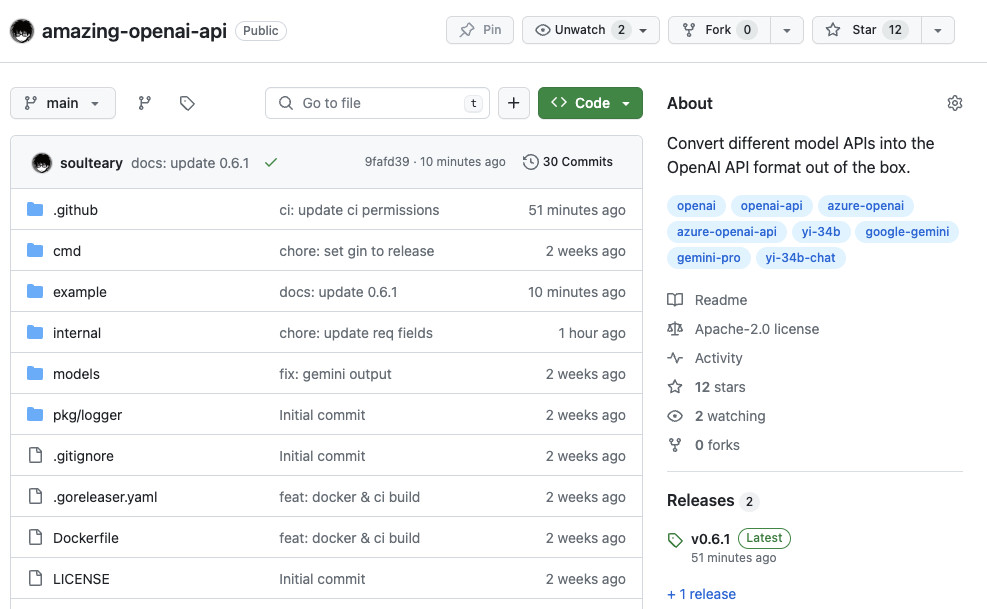987x609 pixels.
Task: Click the amazing-openai-api repository title
Action: pyautogui.click(x=134, y=31)
